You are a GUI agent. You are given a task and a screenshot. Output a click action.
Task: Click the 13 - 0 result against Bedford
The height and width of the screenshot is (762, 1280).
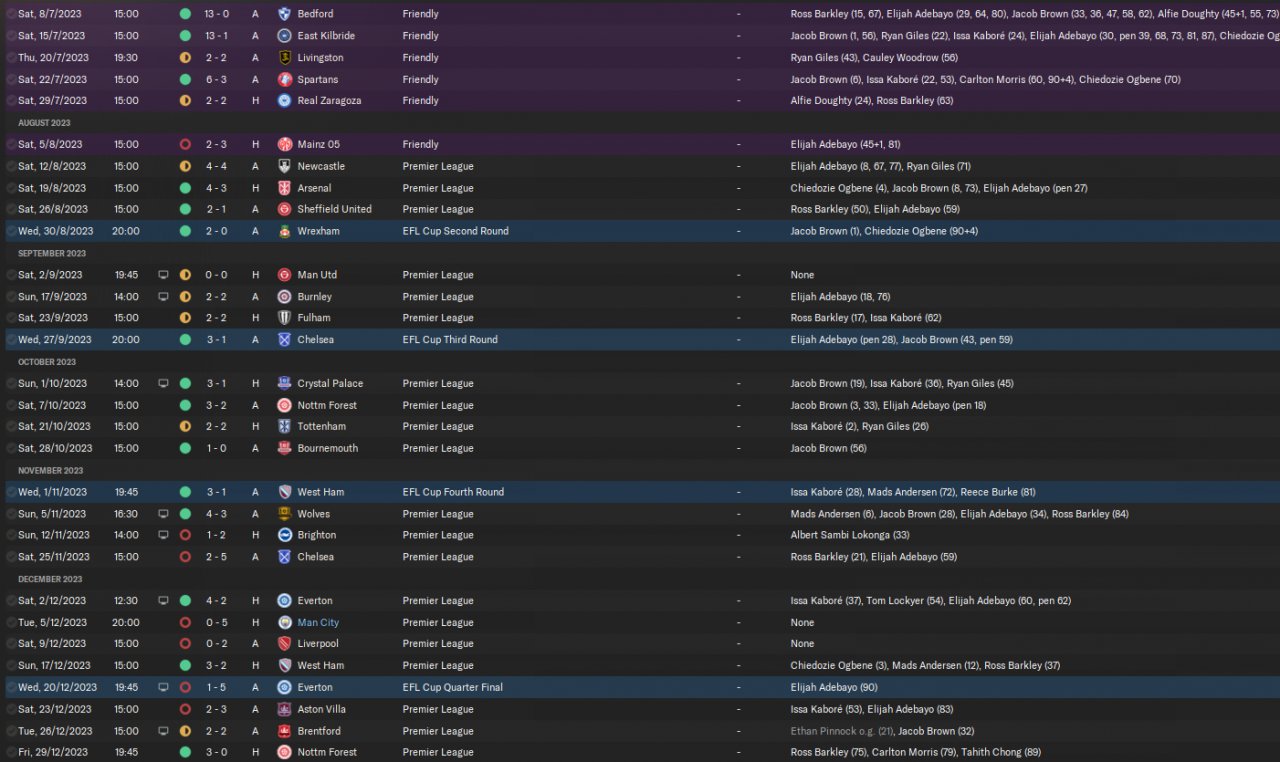pyautogui.click(x=219, y=14)
